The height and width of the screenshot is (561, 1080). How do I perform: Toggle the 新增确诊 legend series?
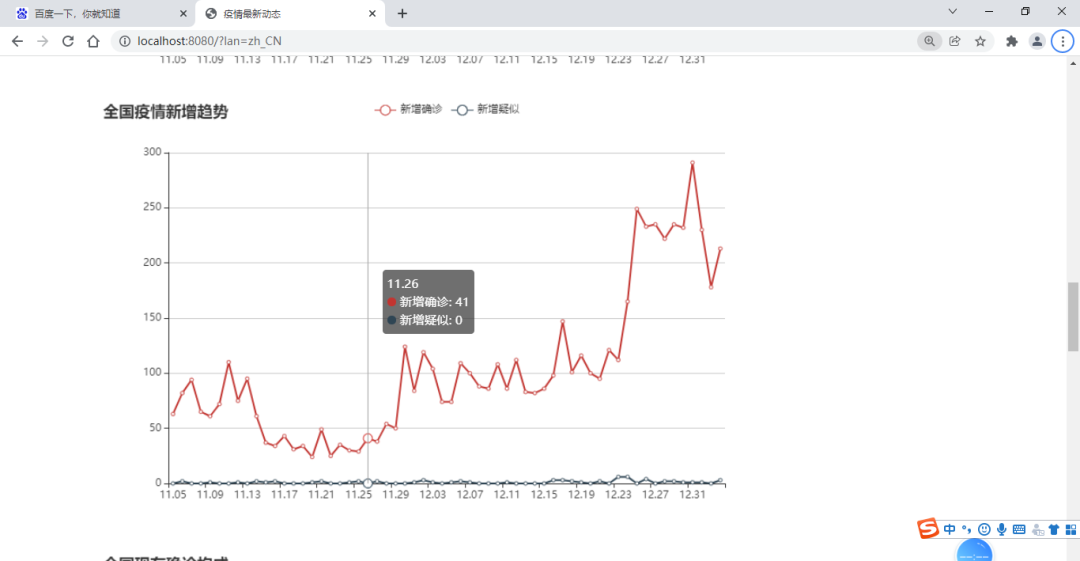pos(408,110)
